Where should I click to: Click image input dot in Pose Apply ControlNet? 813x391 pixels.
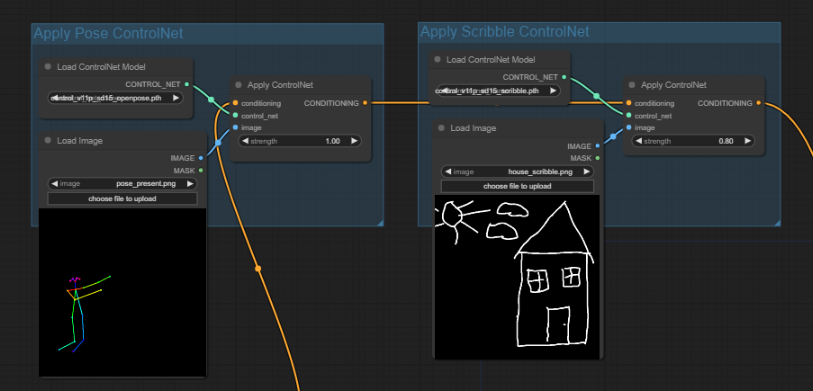point(235,128)
